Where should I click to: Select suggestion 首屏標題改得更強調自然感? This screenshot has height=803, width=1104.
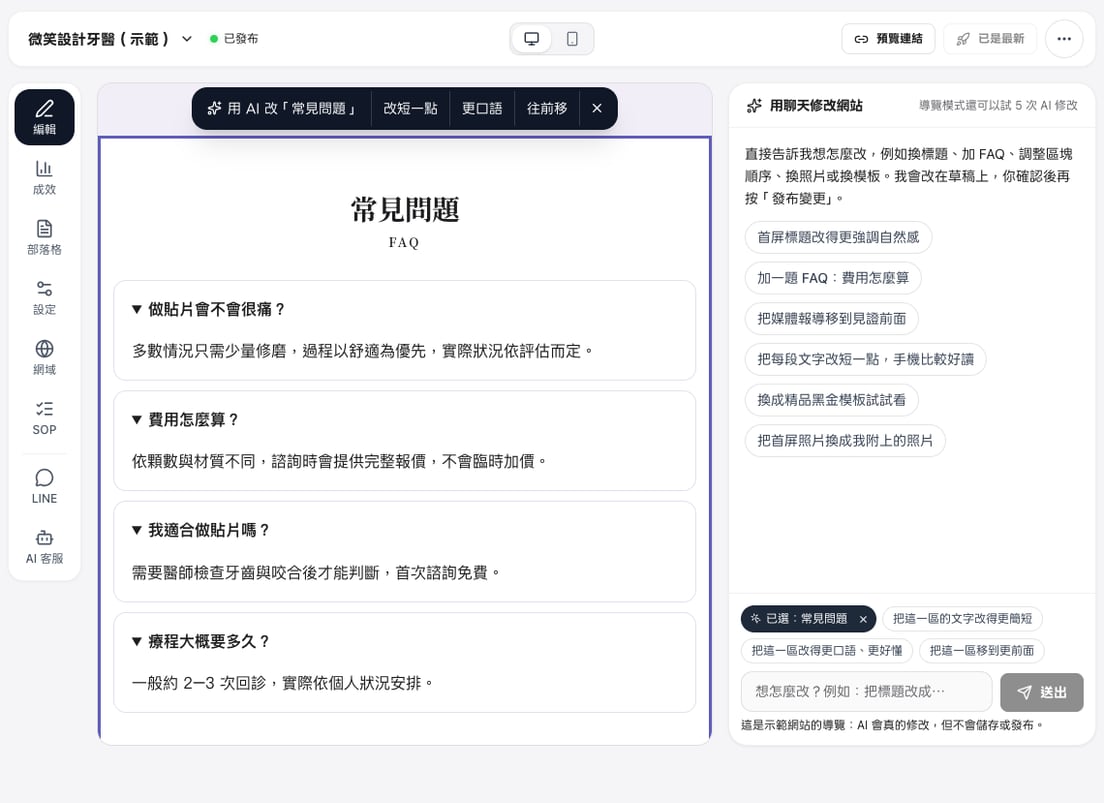coord(838,237)
